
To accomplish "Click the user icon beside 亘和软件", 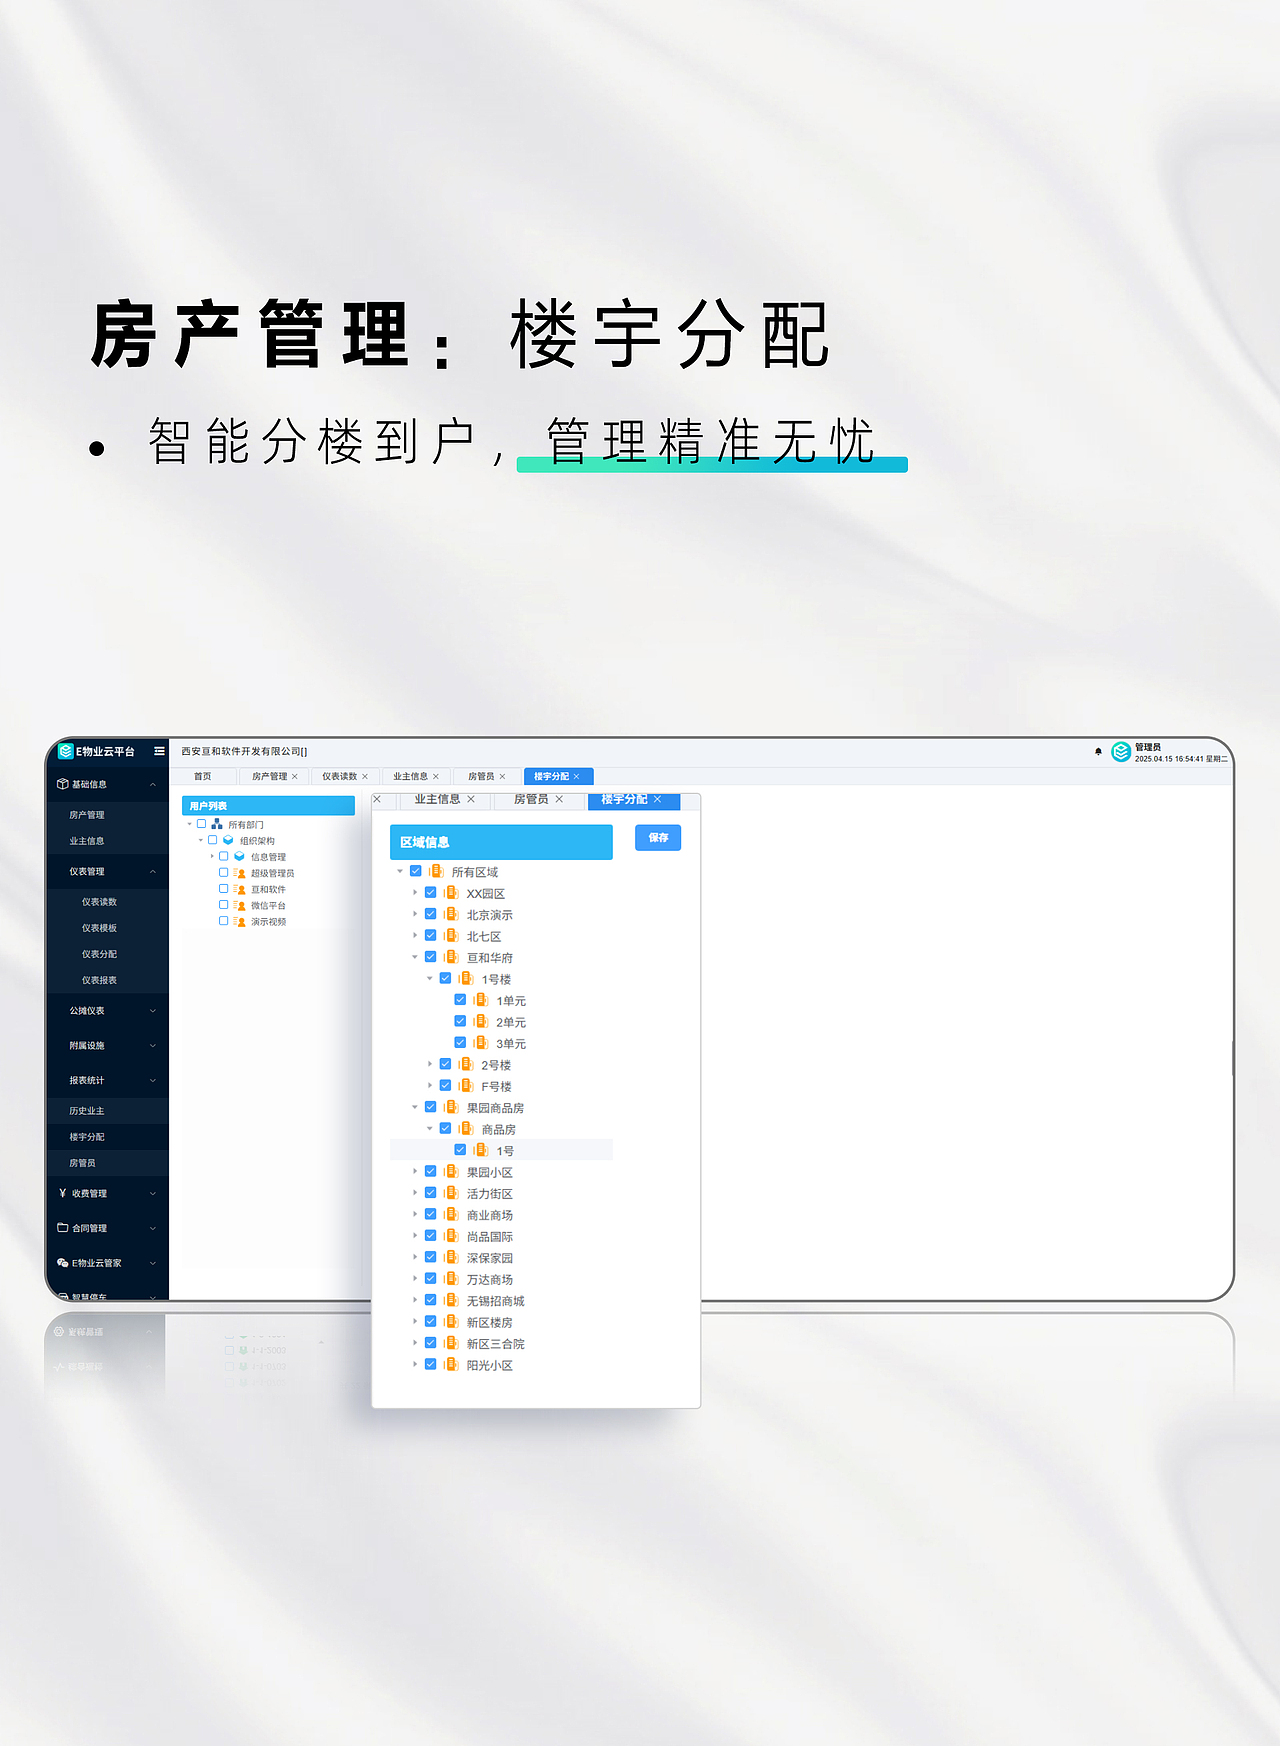I will (x=240, y=889).
